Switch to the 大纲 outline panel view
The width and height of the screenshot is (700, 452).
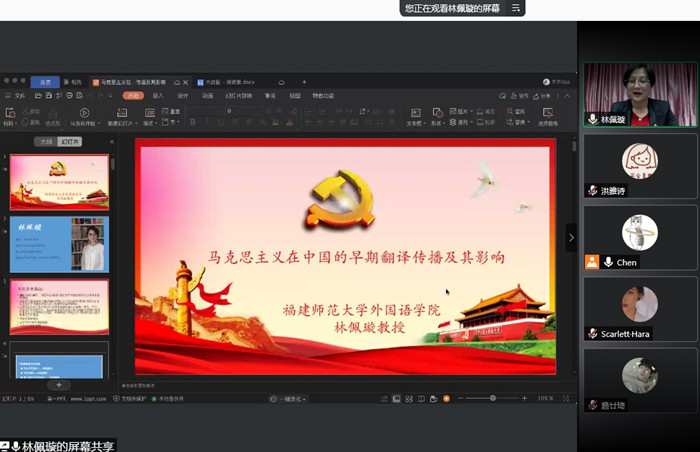46,142
